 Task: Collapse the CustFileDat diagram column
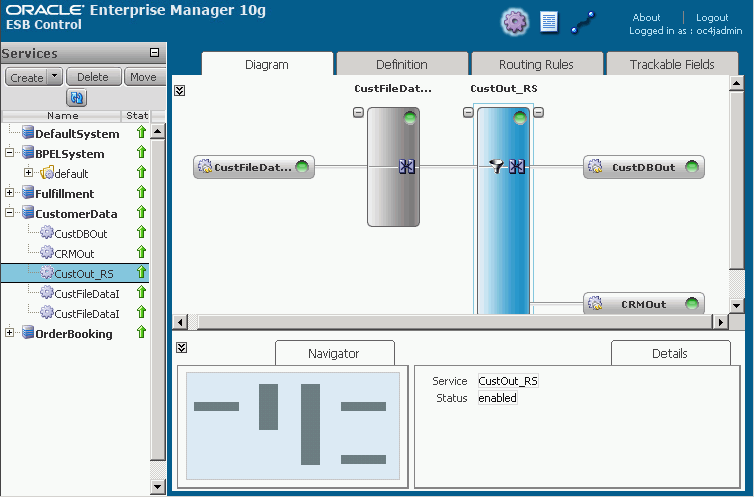click(x=358, y=112)
